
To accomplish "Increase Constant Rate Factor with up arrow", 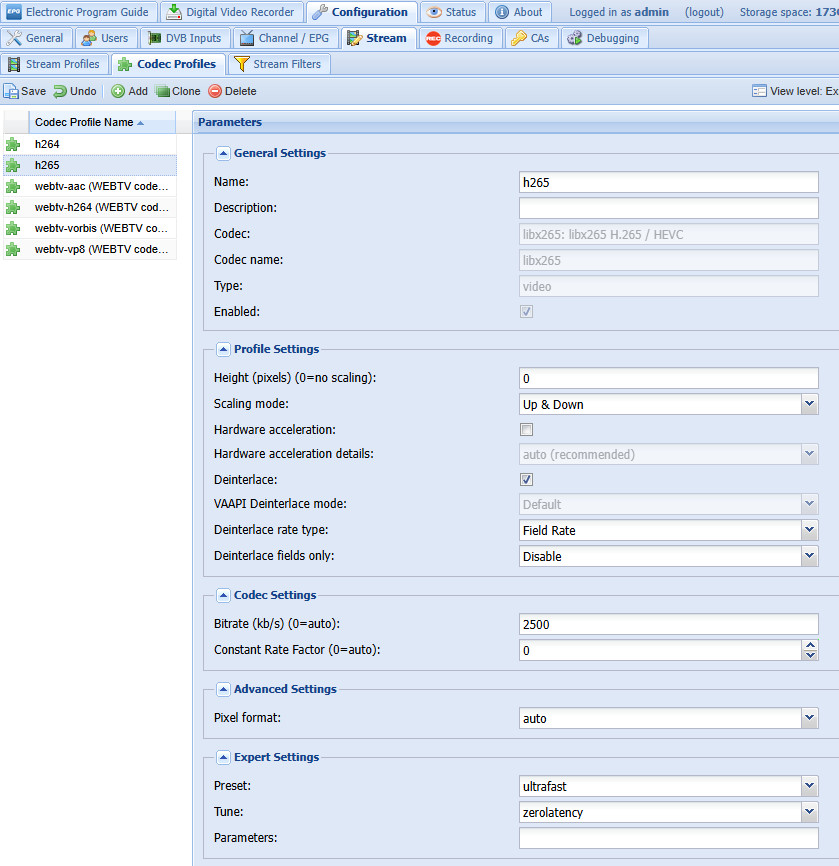I will (x=810, y=645).
